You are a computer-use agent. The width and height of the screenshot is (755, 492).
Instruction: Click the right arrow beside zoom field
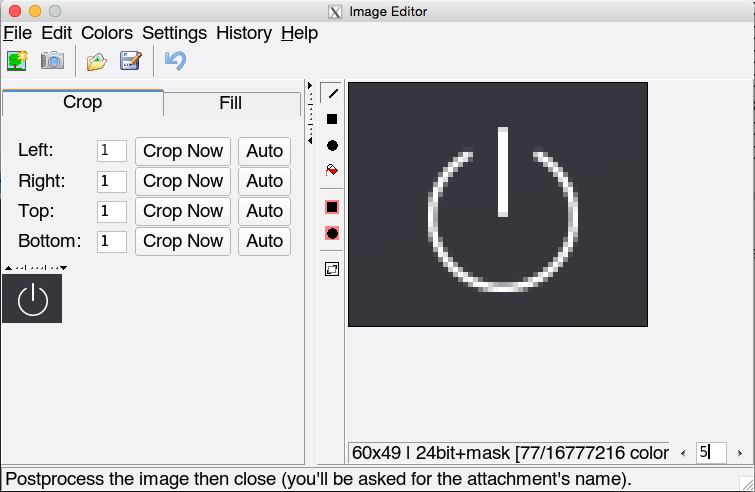(x=740, y=453)
